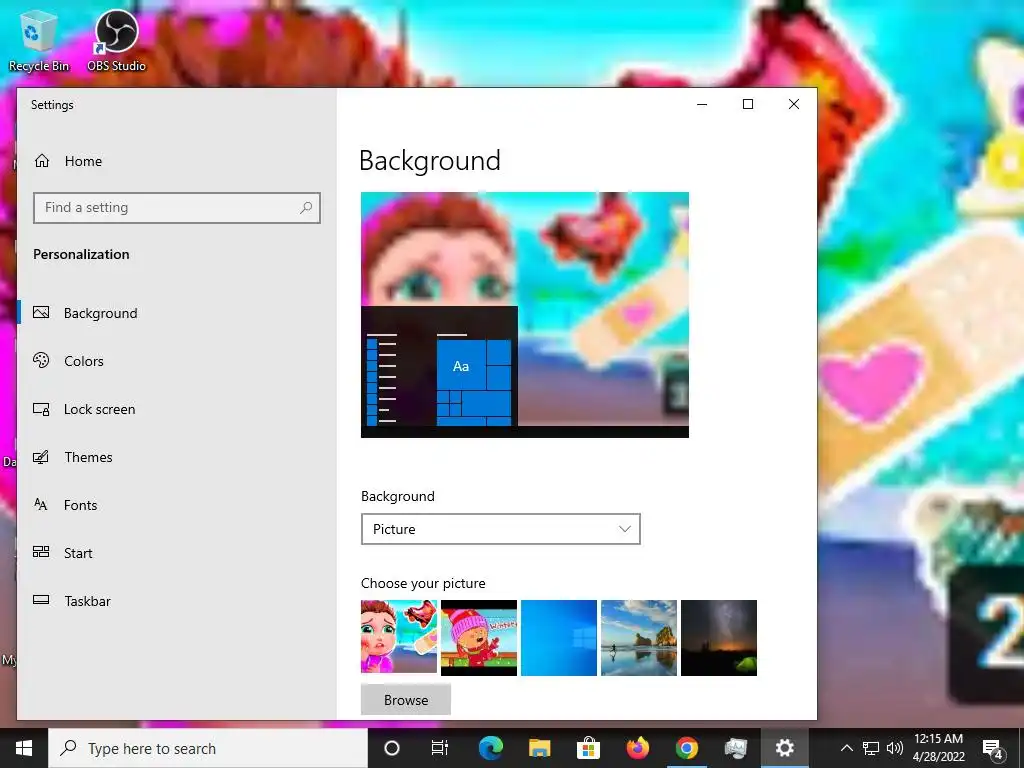The image size is (1024, 768).
Task: Open Task View on the taskbar
Action: [x=440, y=748]
